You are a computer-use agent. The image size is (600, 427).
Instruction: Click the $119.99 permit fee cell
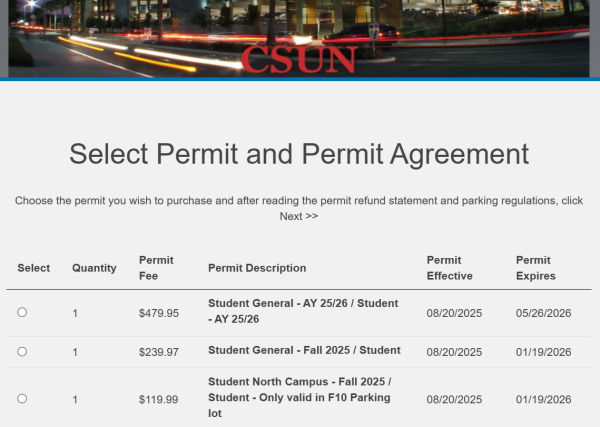click(x=159, y=399)
